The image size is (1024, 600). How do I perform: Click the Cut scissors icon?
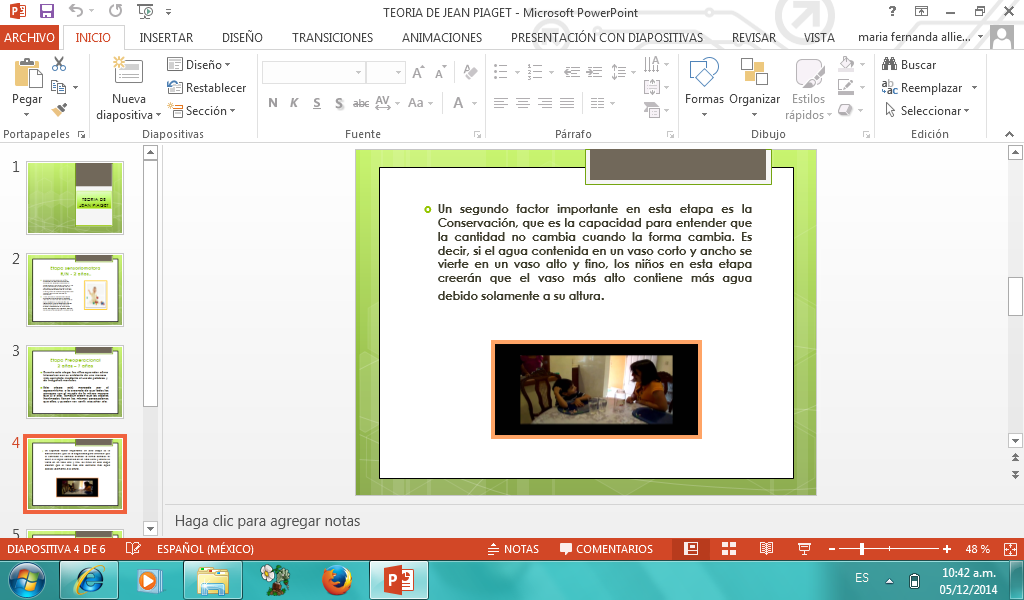click(59, 64)
